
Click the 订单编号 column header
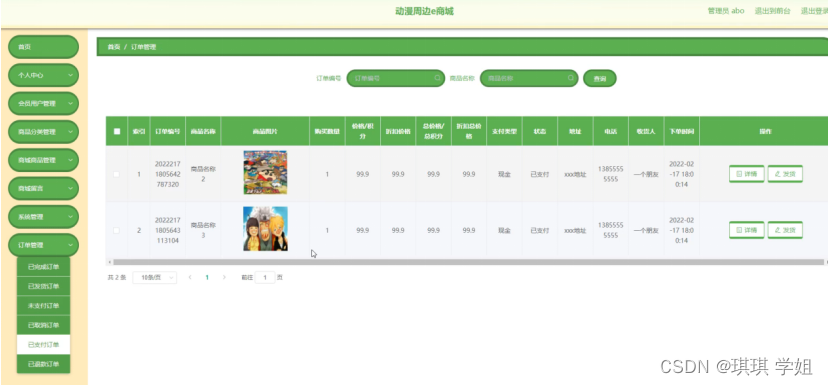click(167, 132)
